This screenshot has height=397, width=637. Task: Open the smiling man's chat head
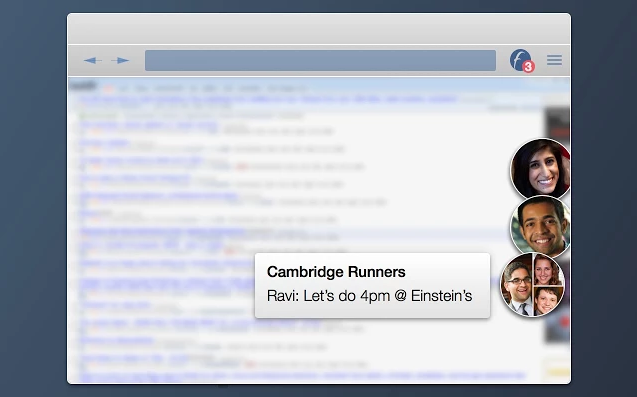coord(540,226)
